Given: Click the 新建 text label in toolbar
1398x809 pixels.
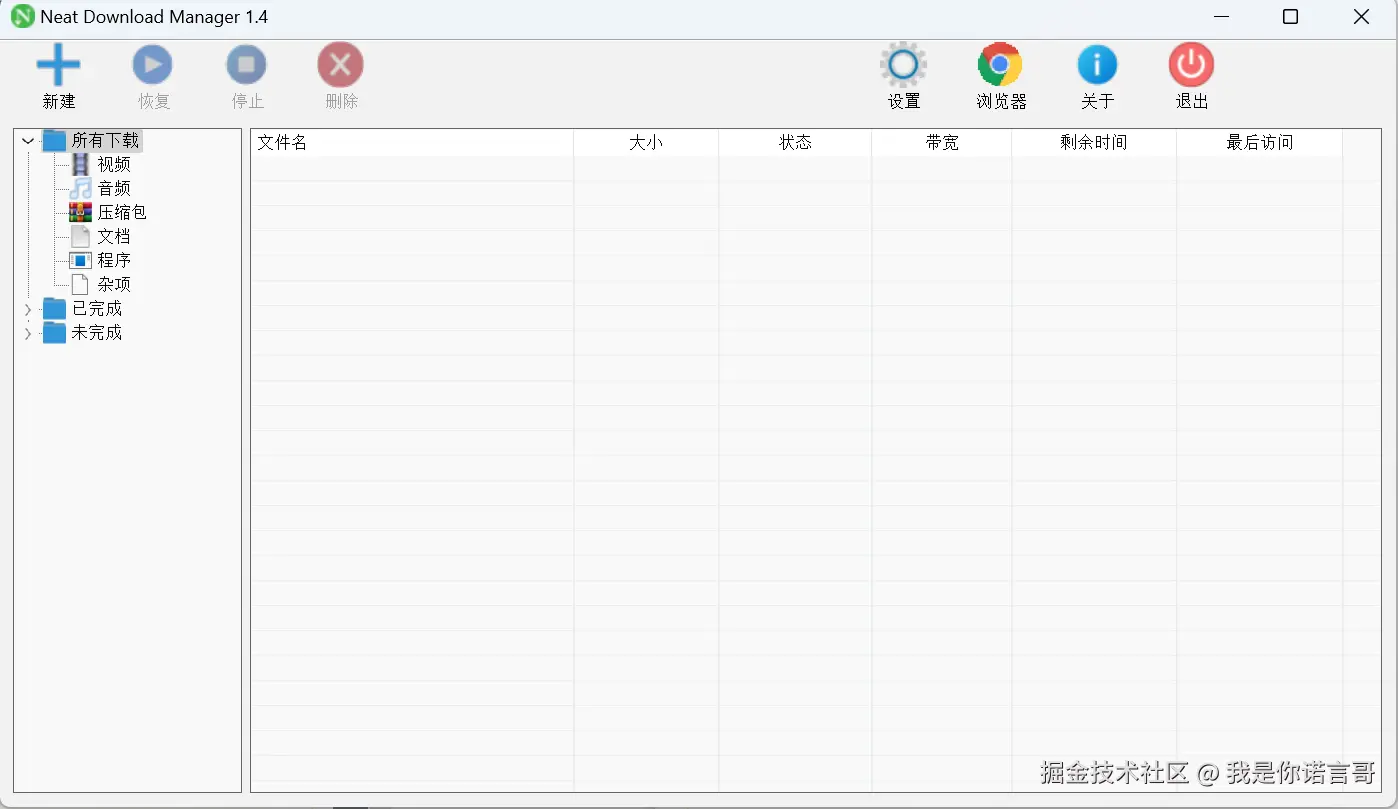Looking at the screenshot, I should tap(59, 101).
